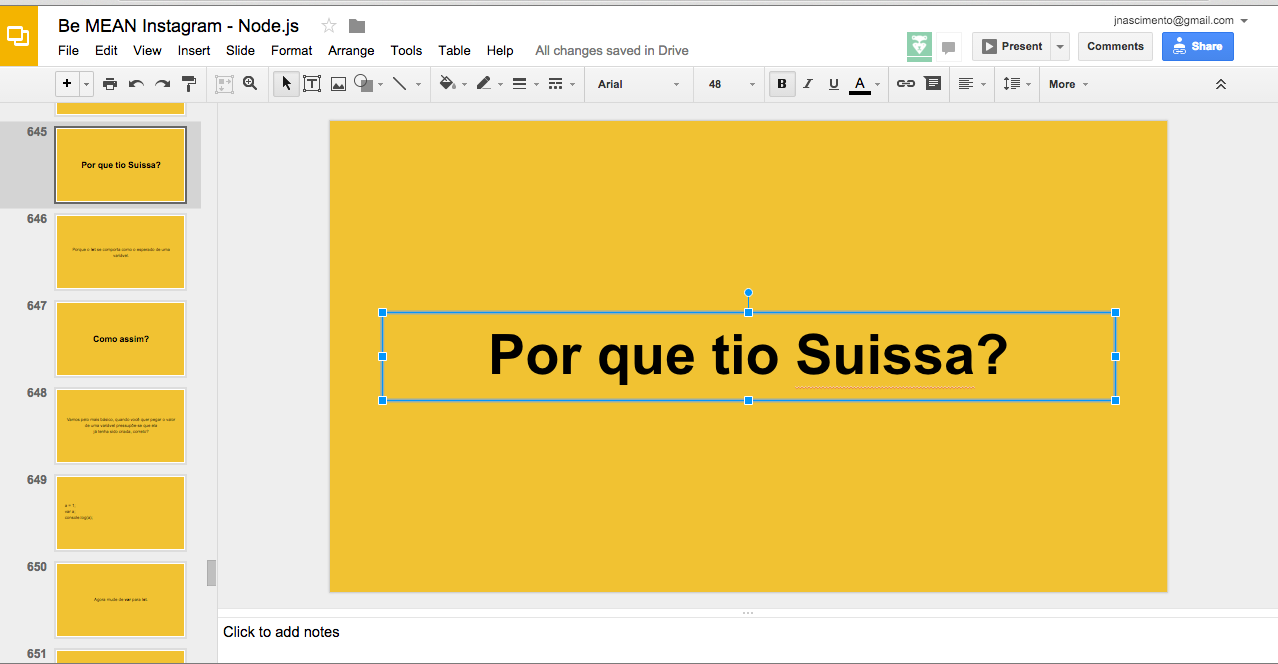Open the Insert menu

194,50
